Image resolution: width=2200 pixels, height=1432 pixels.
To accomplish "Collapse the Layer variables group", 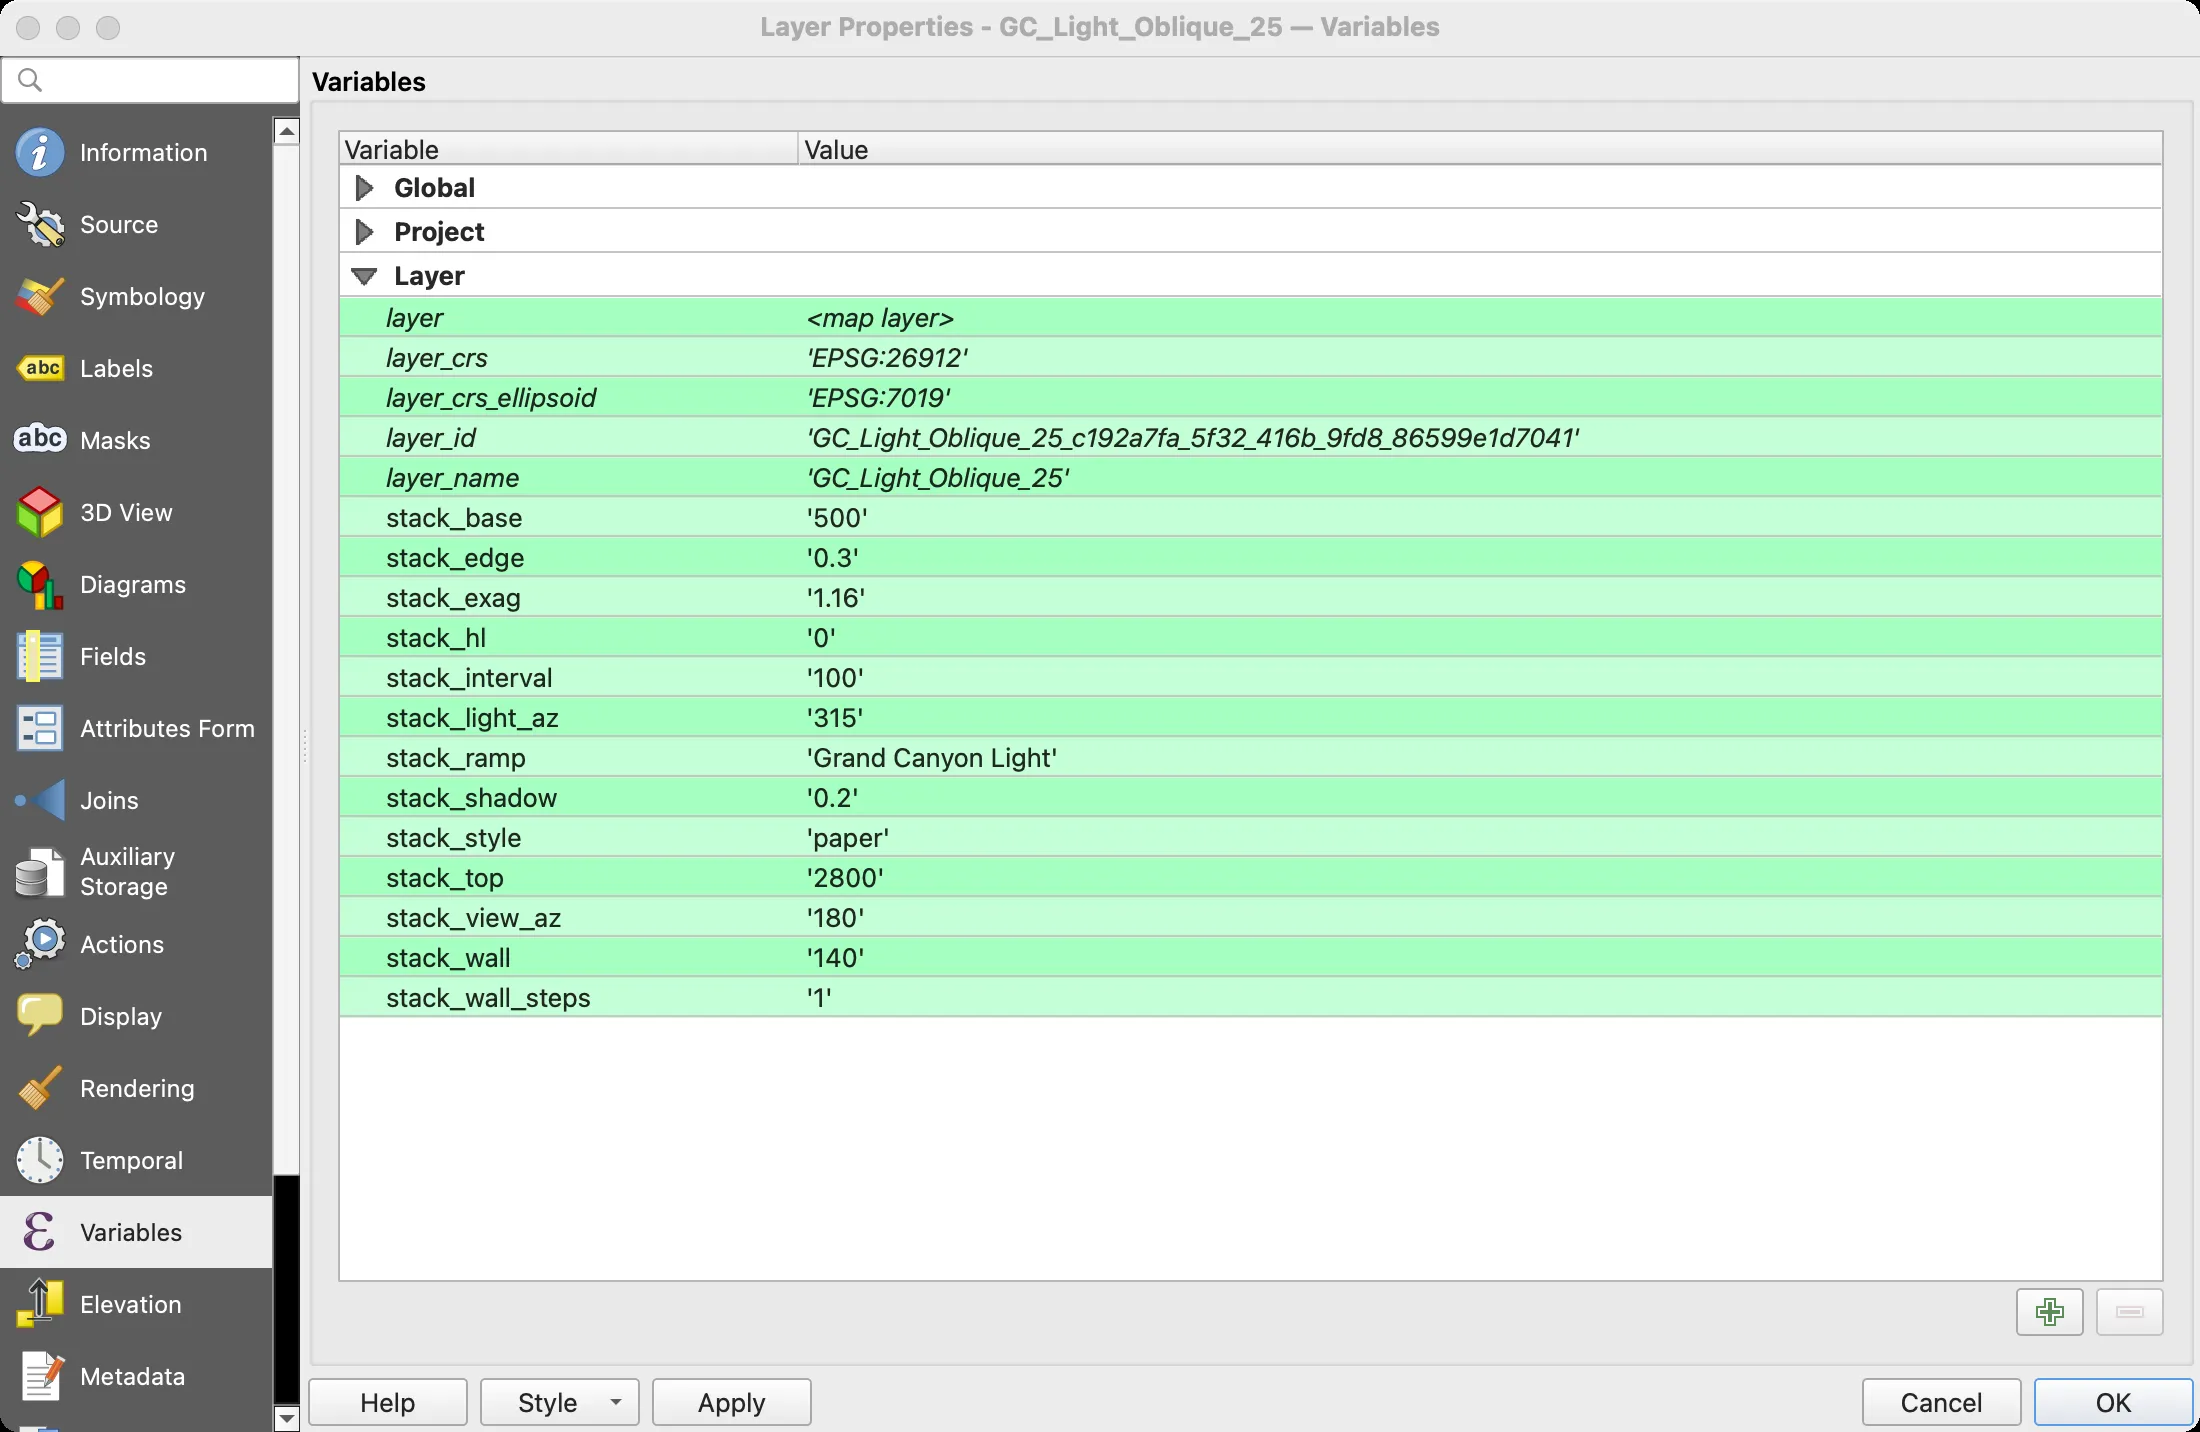I will [x=364, y=276].
